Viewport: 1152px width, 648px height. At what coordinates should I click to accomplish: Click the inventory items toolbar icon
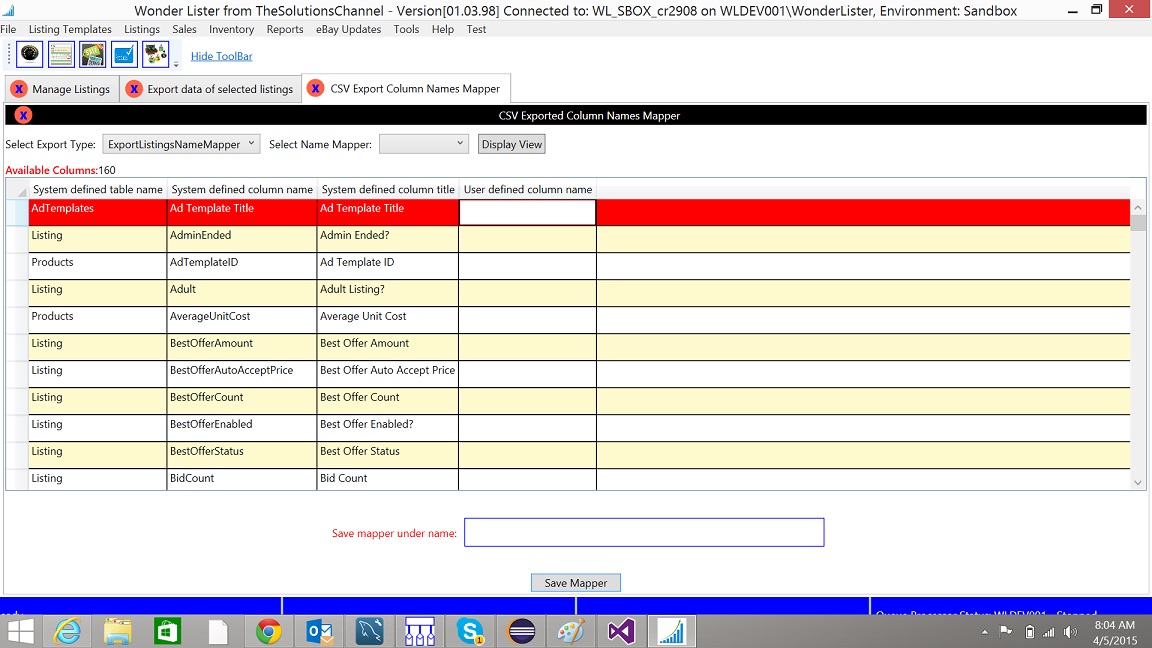156,54
